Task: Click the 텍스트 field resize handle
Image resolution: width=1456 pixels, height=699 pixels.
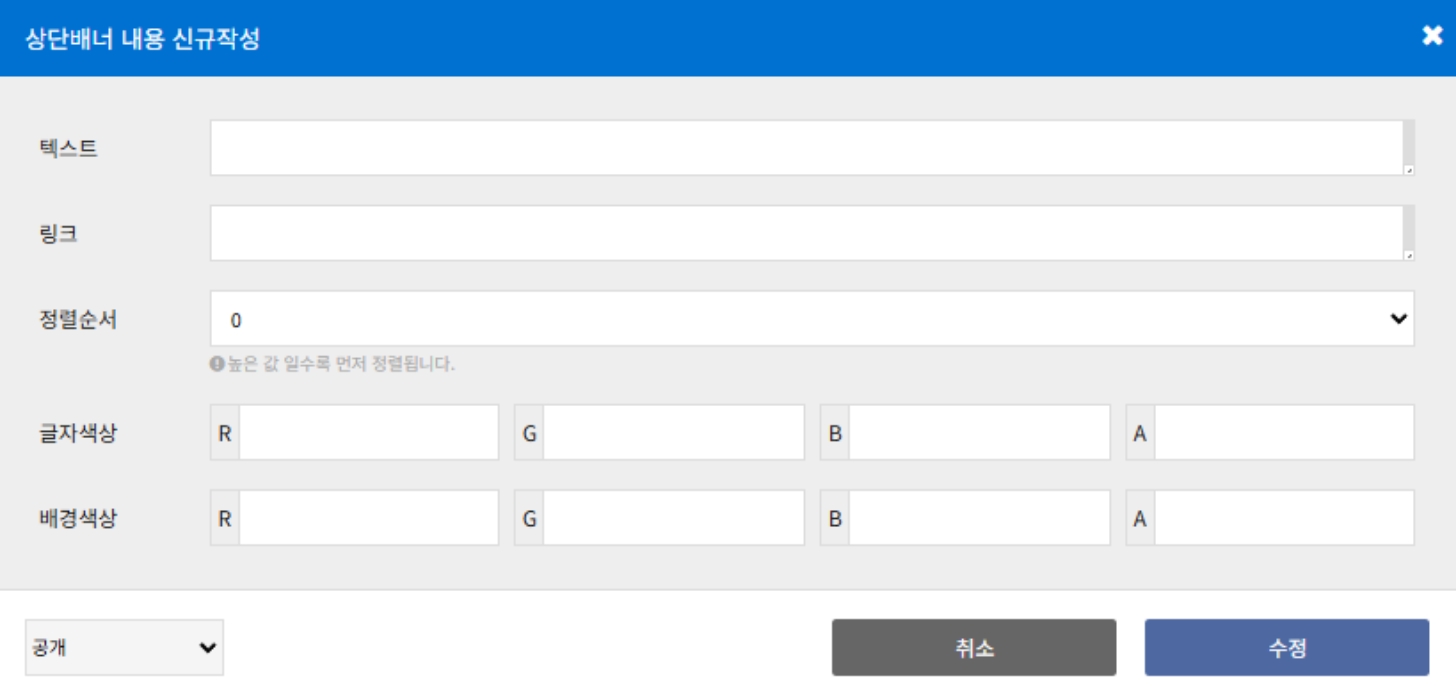Action: (x=1409, y=170)
